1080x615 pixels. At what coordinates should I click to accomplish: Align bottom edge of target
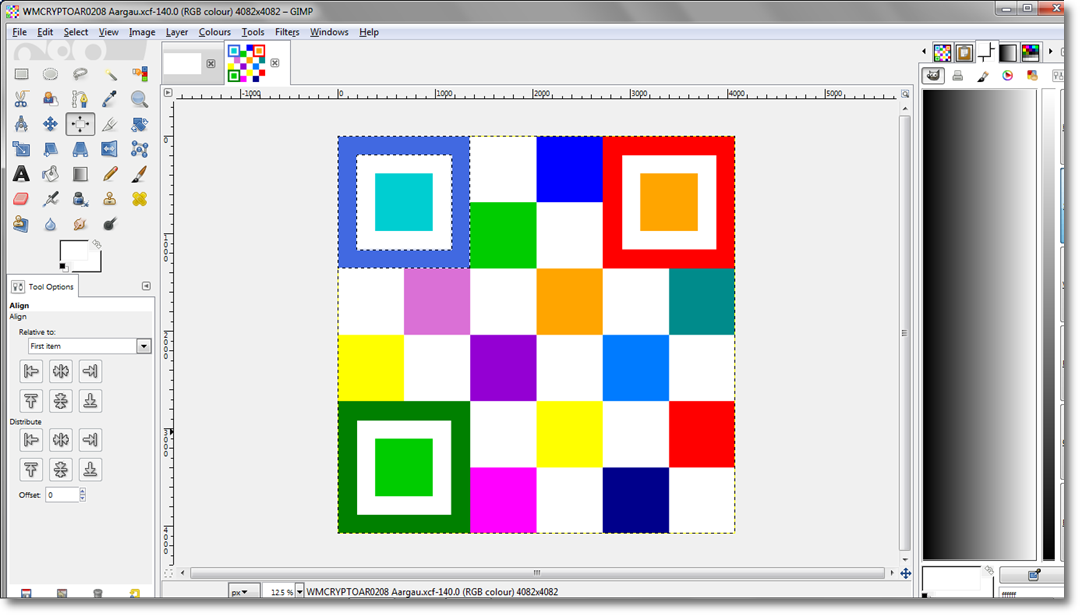[x=90, y=401]
